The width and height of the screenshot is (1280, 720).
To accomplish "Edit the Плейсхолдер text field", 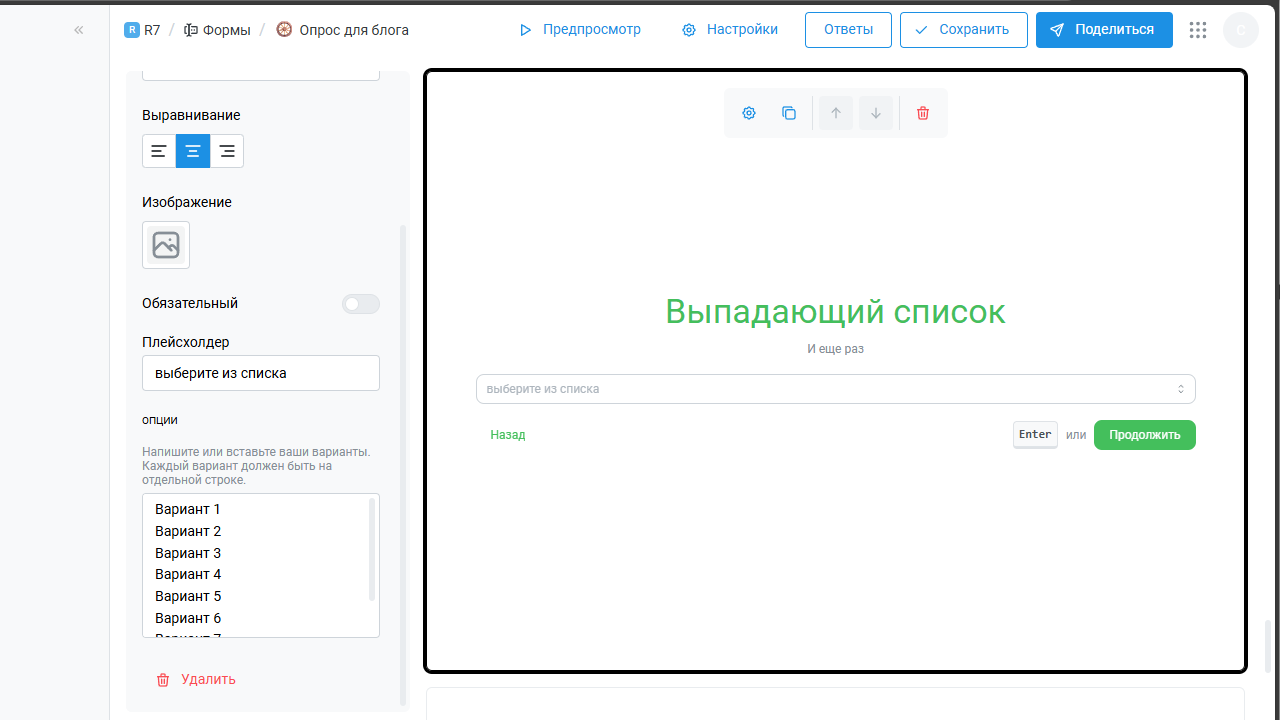I will [x=261, y=373].
